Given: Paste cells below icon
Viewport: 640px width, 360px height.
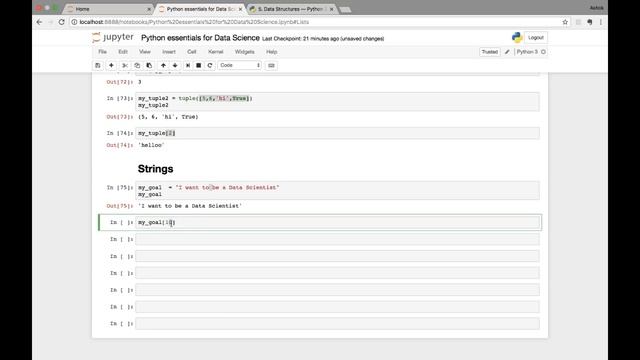Looking at the screenshot, I should tap(149, 65).
